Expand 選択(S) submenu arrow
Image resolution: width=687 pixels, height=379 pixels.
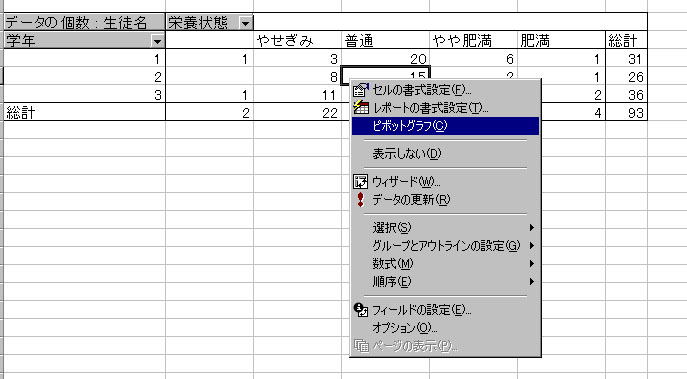(531, 227)
